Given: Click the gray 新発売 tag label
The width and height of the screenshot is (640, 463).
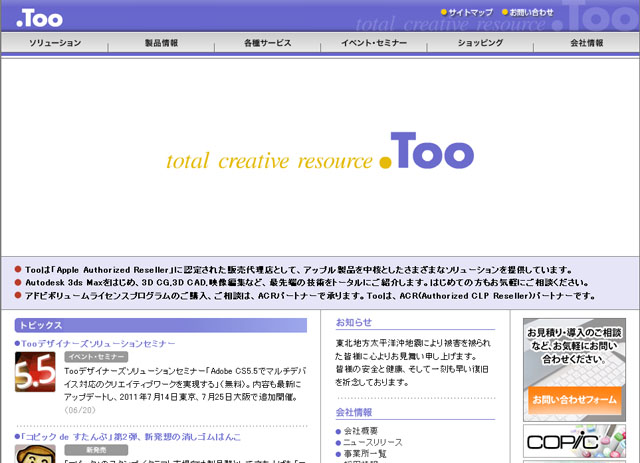Looking at the screenshot, I should coord(96,450).
